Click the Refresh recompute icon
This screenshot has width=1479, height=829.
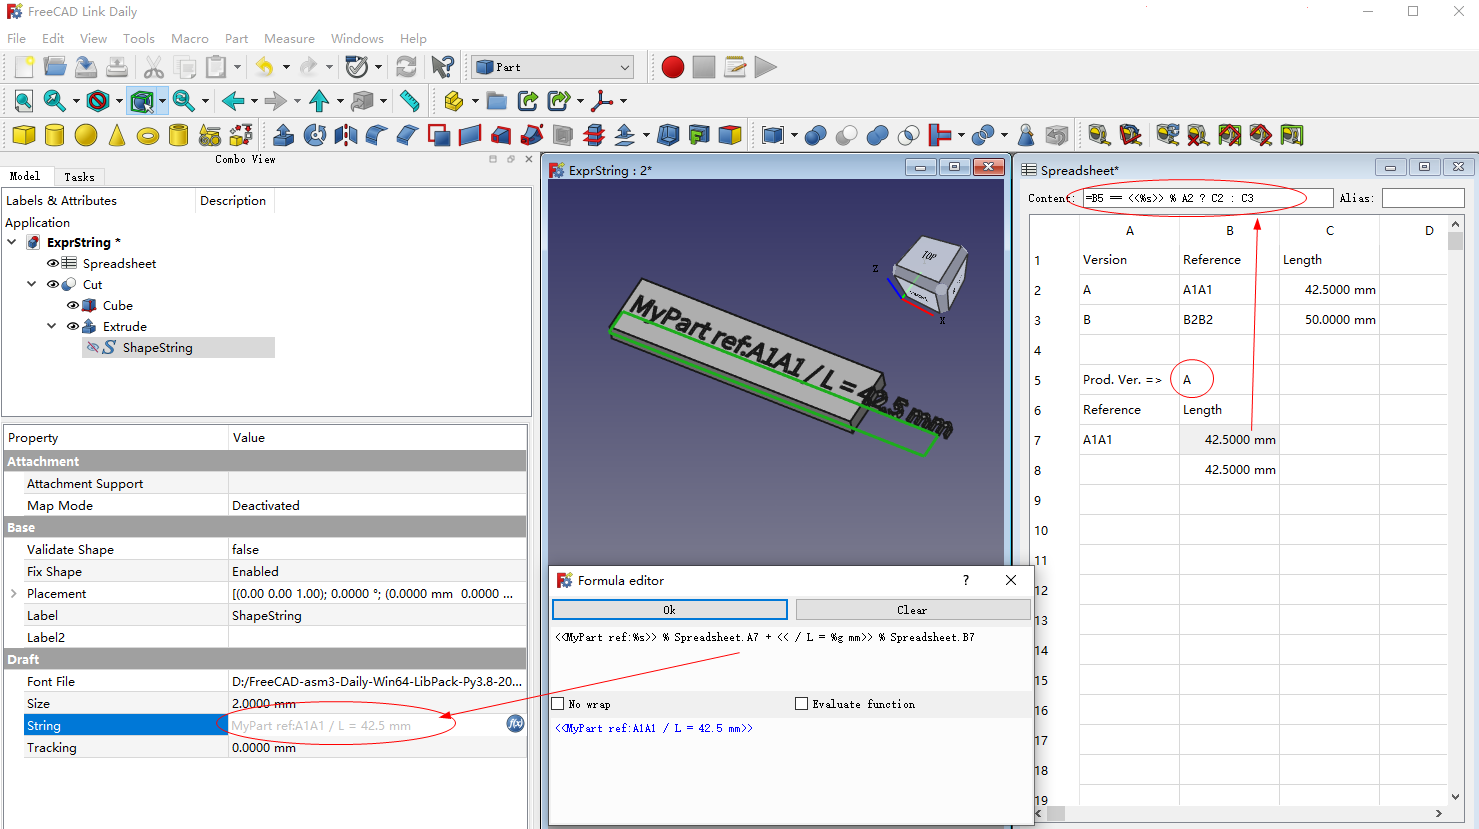click(406, 67)
